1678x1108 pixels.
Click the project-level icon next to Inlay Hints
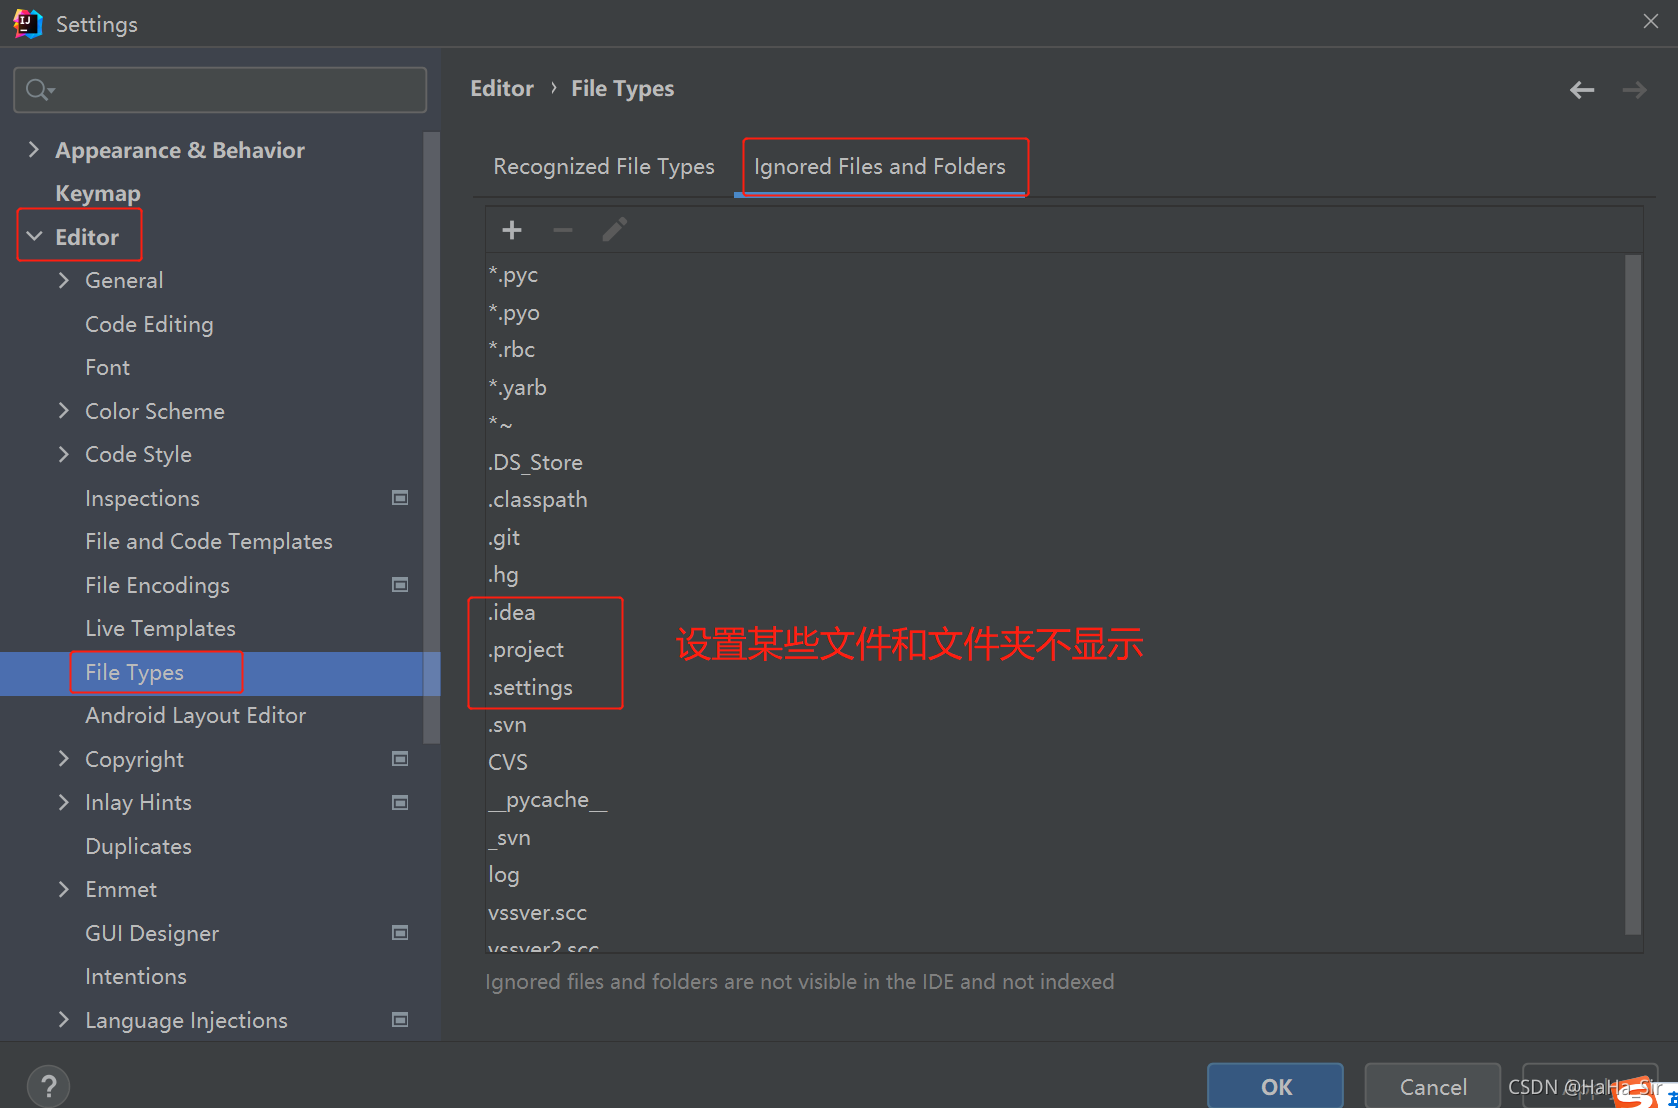pos(400,802)
